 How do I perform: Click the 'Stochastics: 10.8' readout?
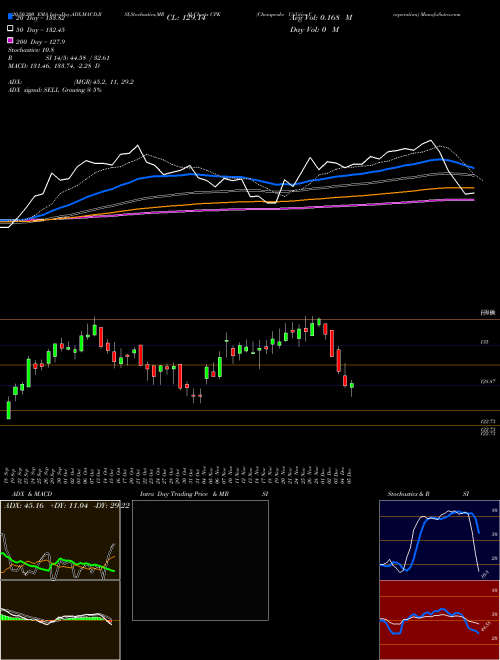click(x=31, y=50)
